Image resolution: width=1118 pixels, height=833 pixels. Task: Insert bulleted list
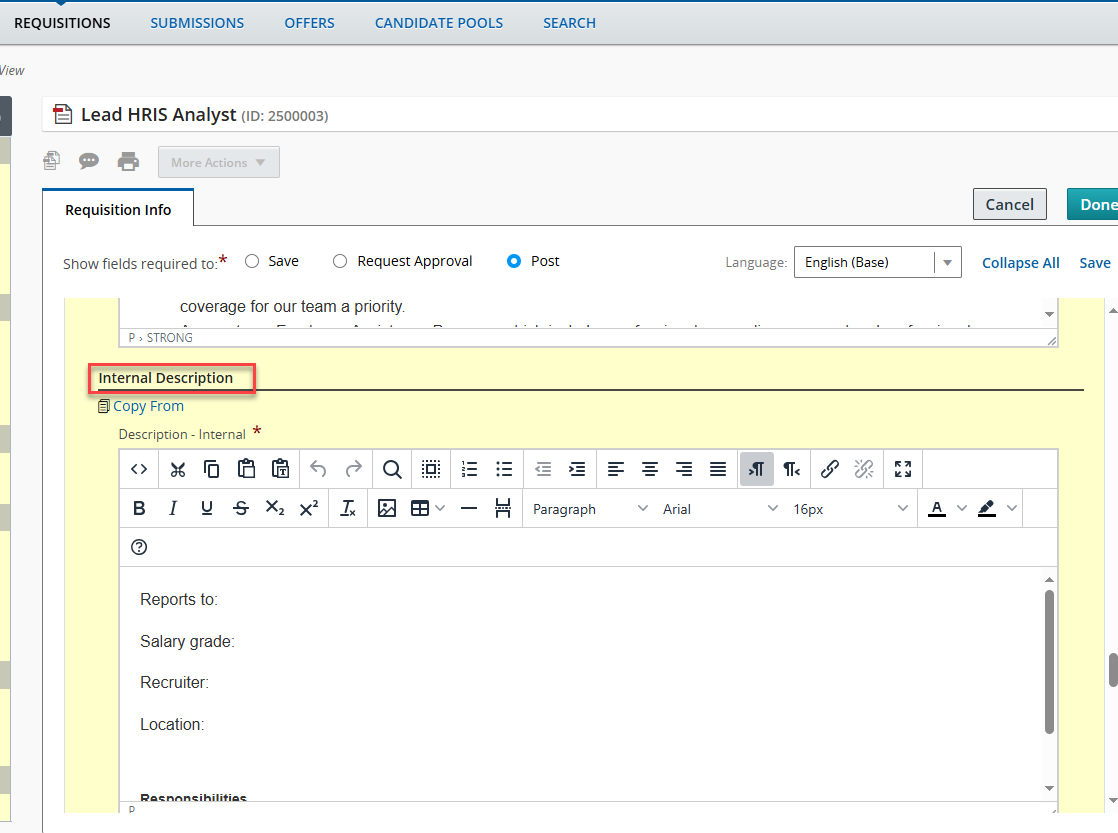coord(504,469)
